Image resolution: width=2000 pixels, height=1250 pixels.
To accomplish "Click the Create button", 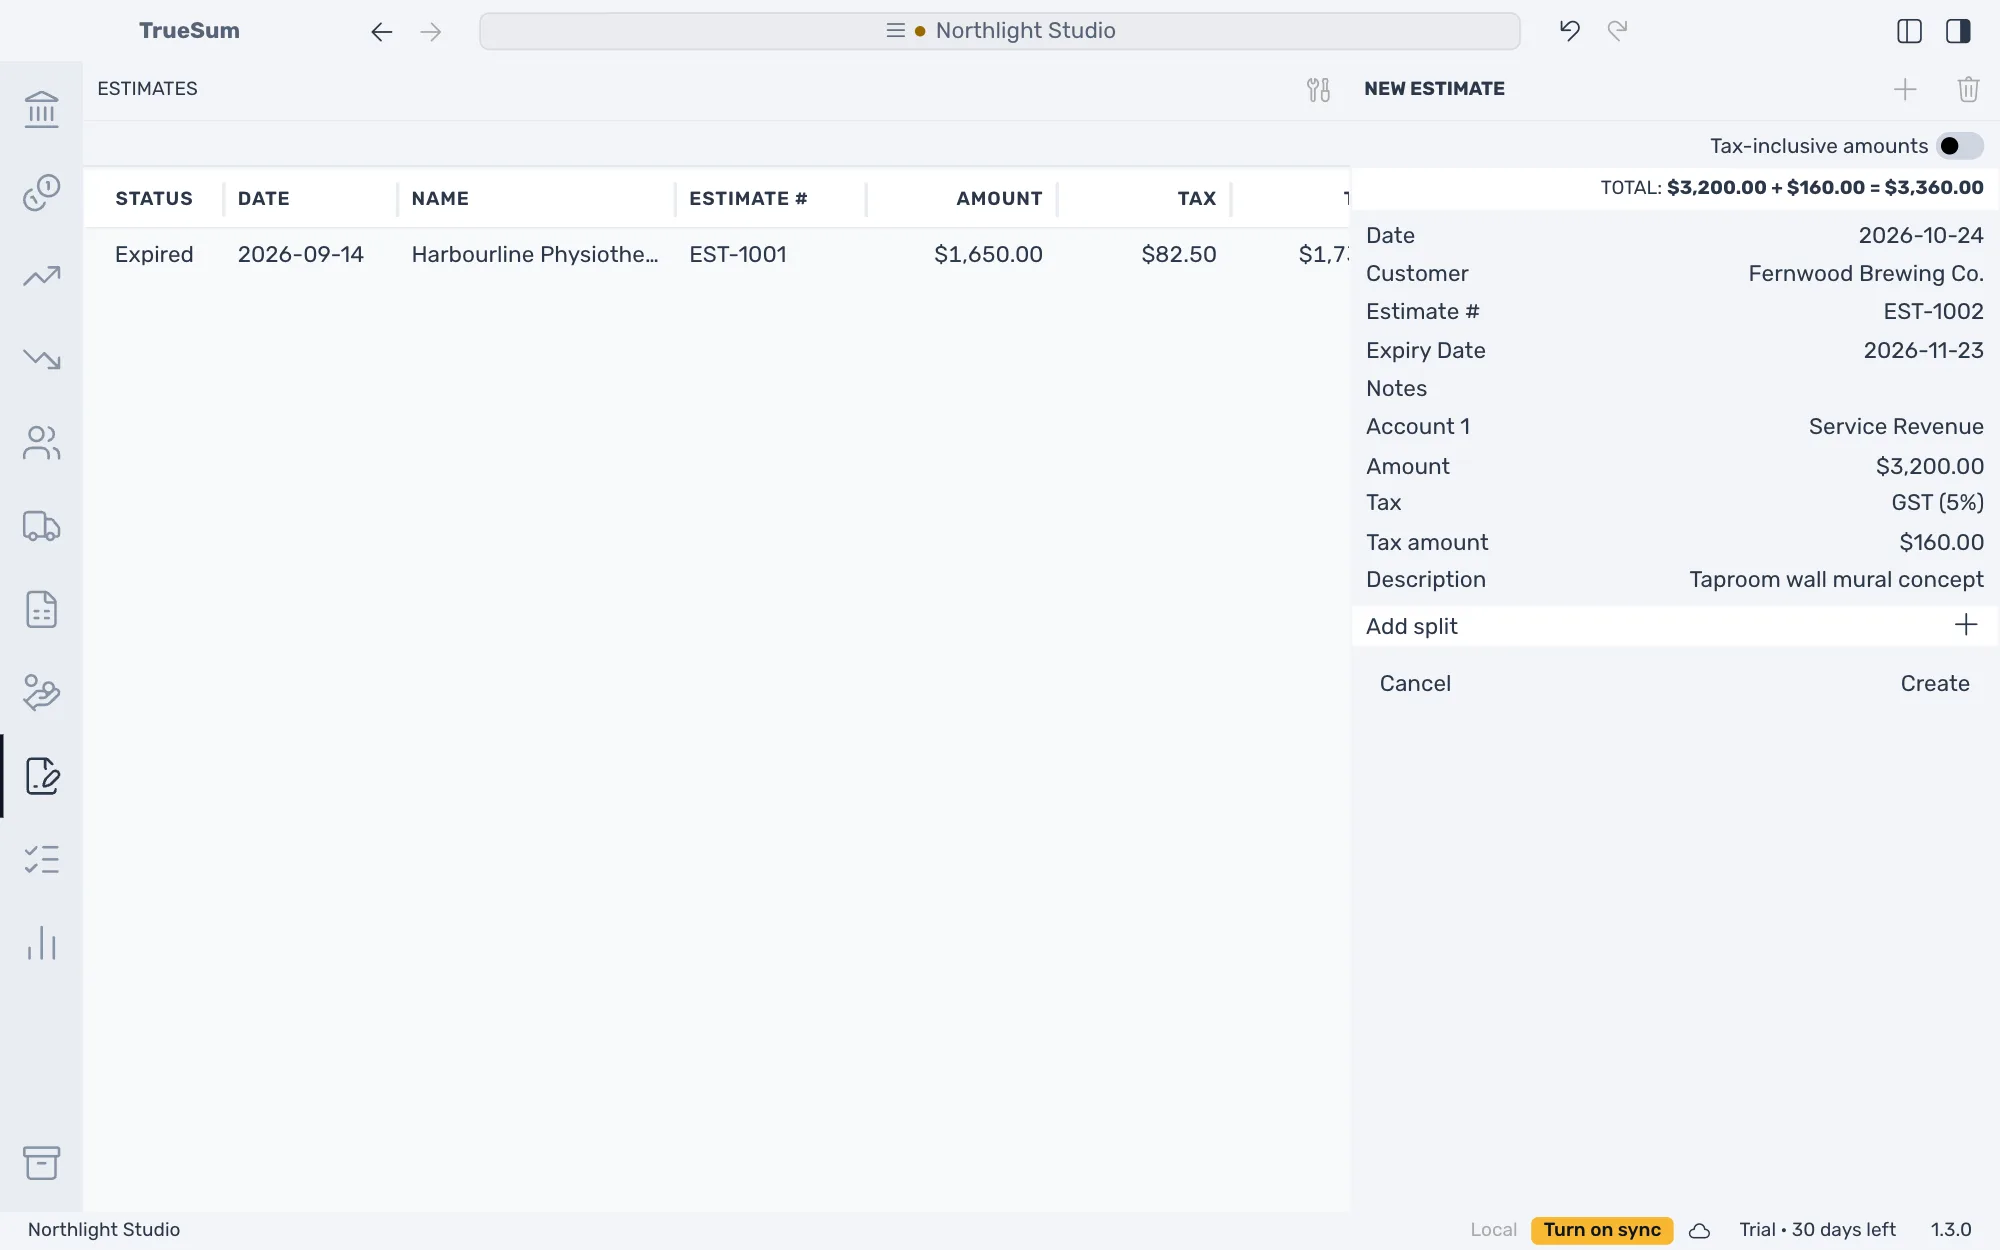I will pyautogui.click(x=1934, y=684).
